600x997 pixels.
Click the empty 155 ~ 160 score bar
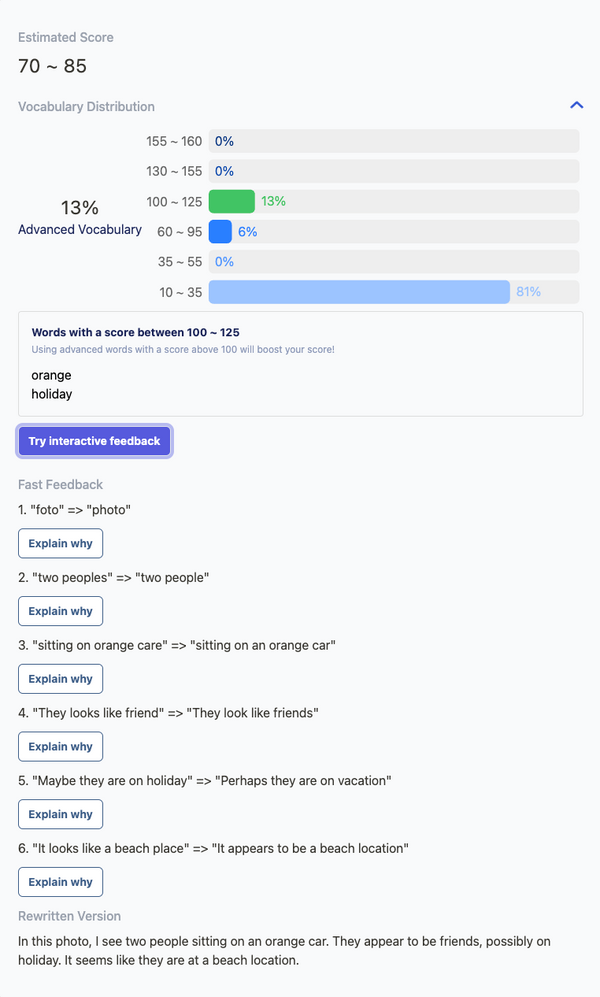click(x=395, y=141)
